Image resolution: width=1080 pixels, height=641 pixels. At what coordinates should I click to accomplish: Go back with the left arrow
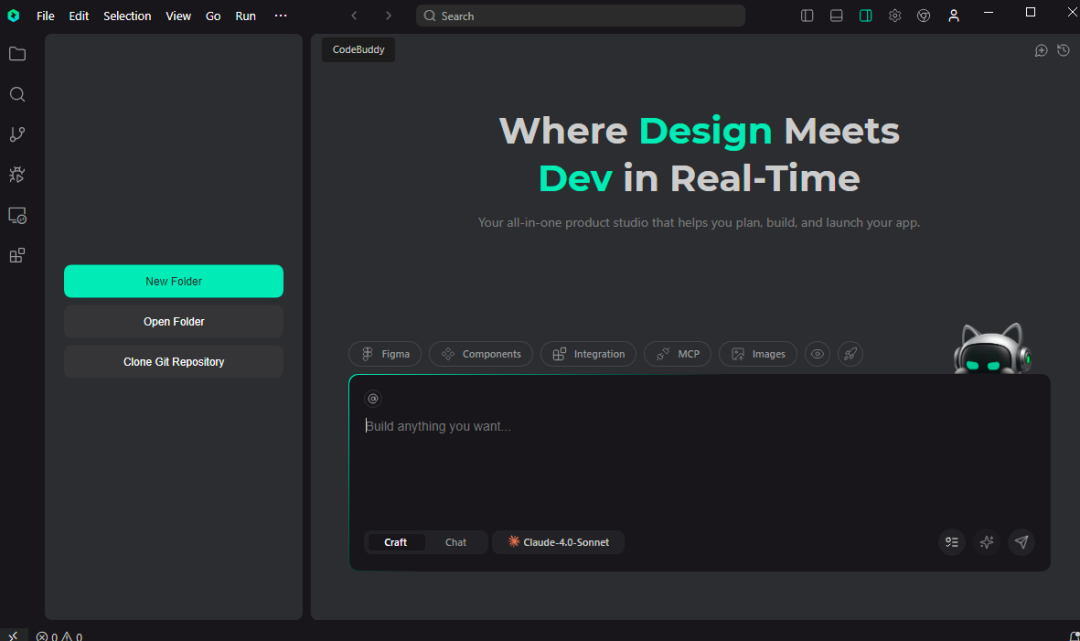[x=354, y=16]
